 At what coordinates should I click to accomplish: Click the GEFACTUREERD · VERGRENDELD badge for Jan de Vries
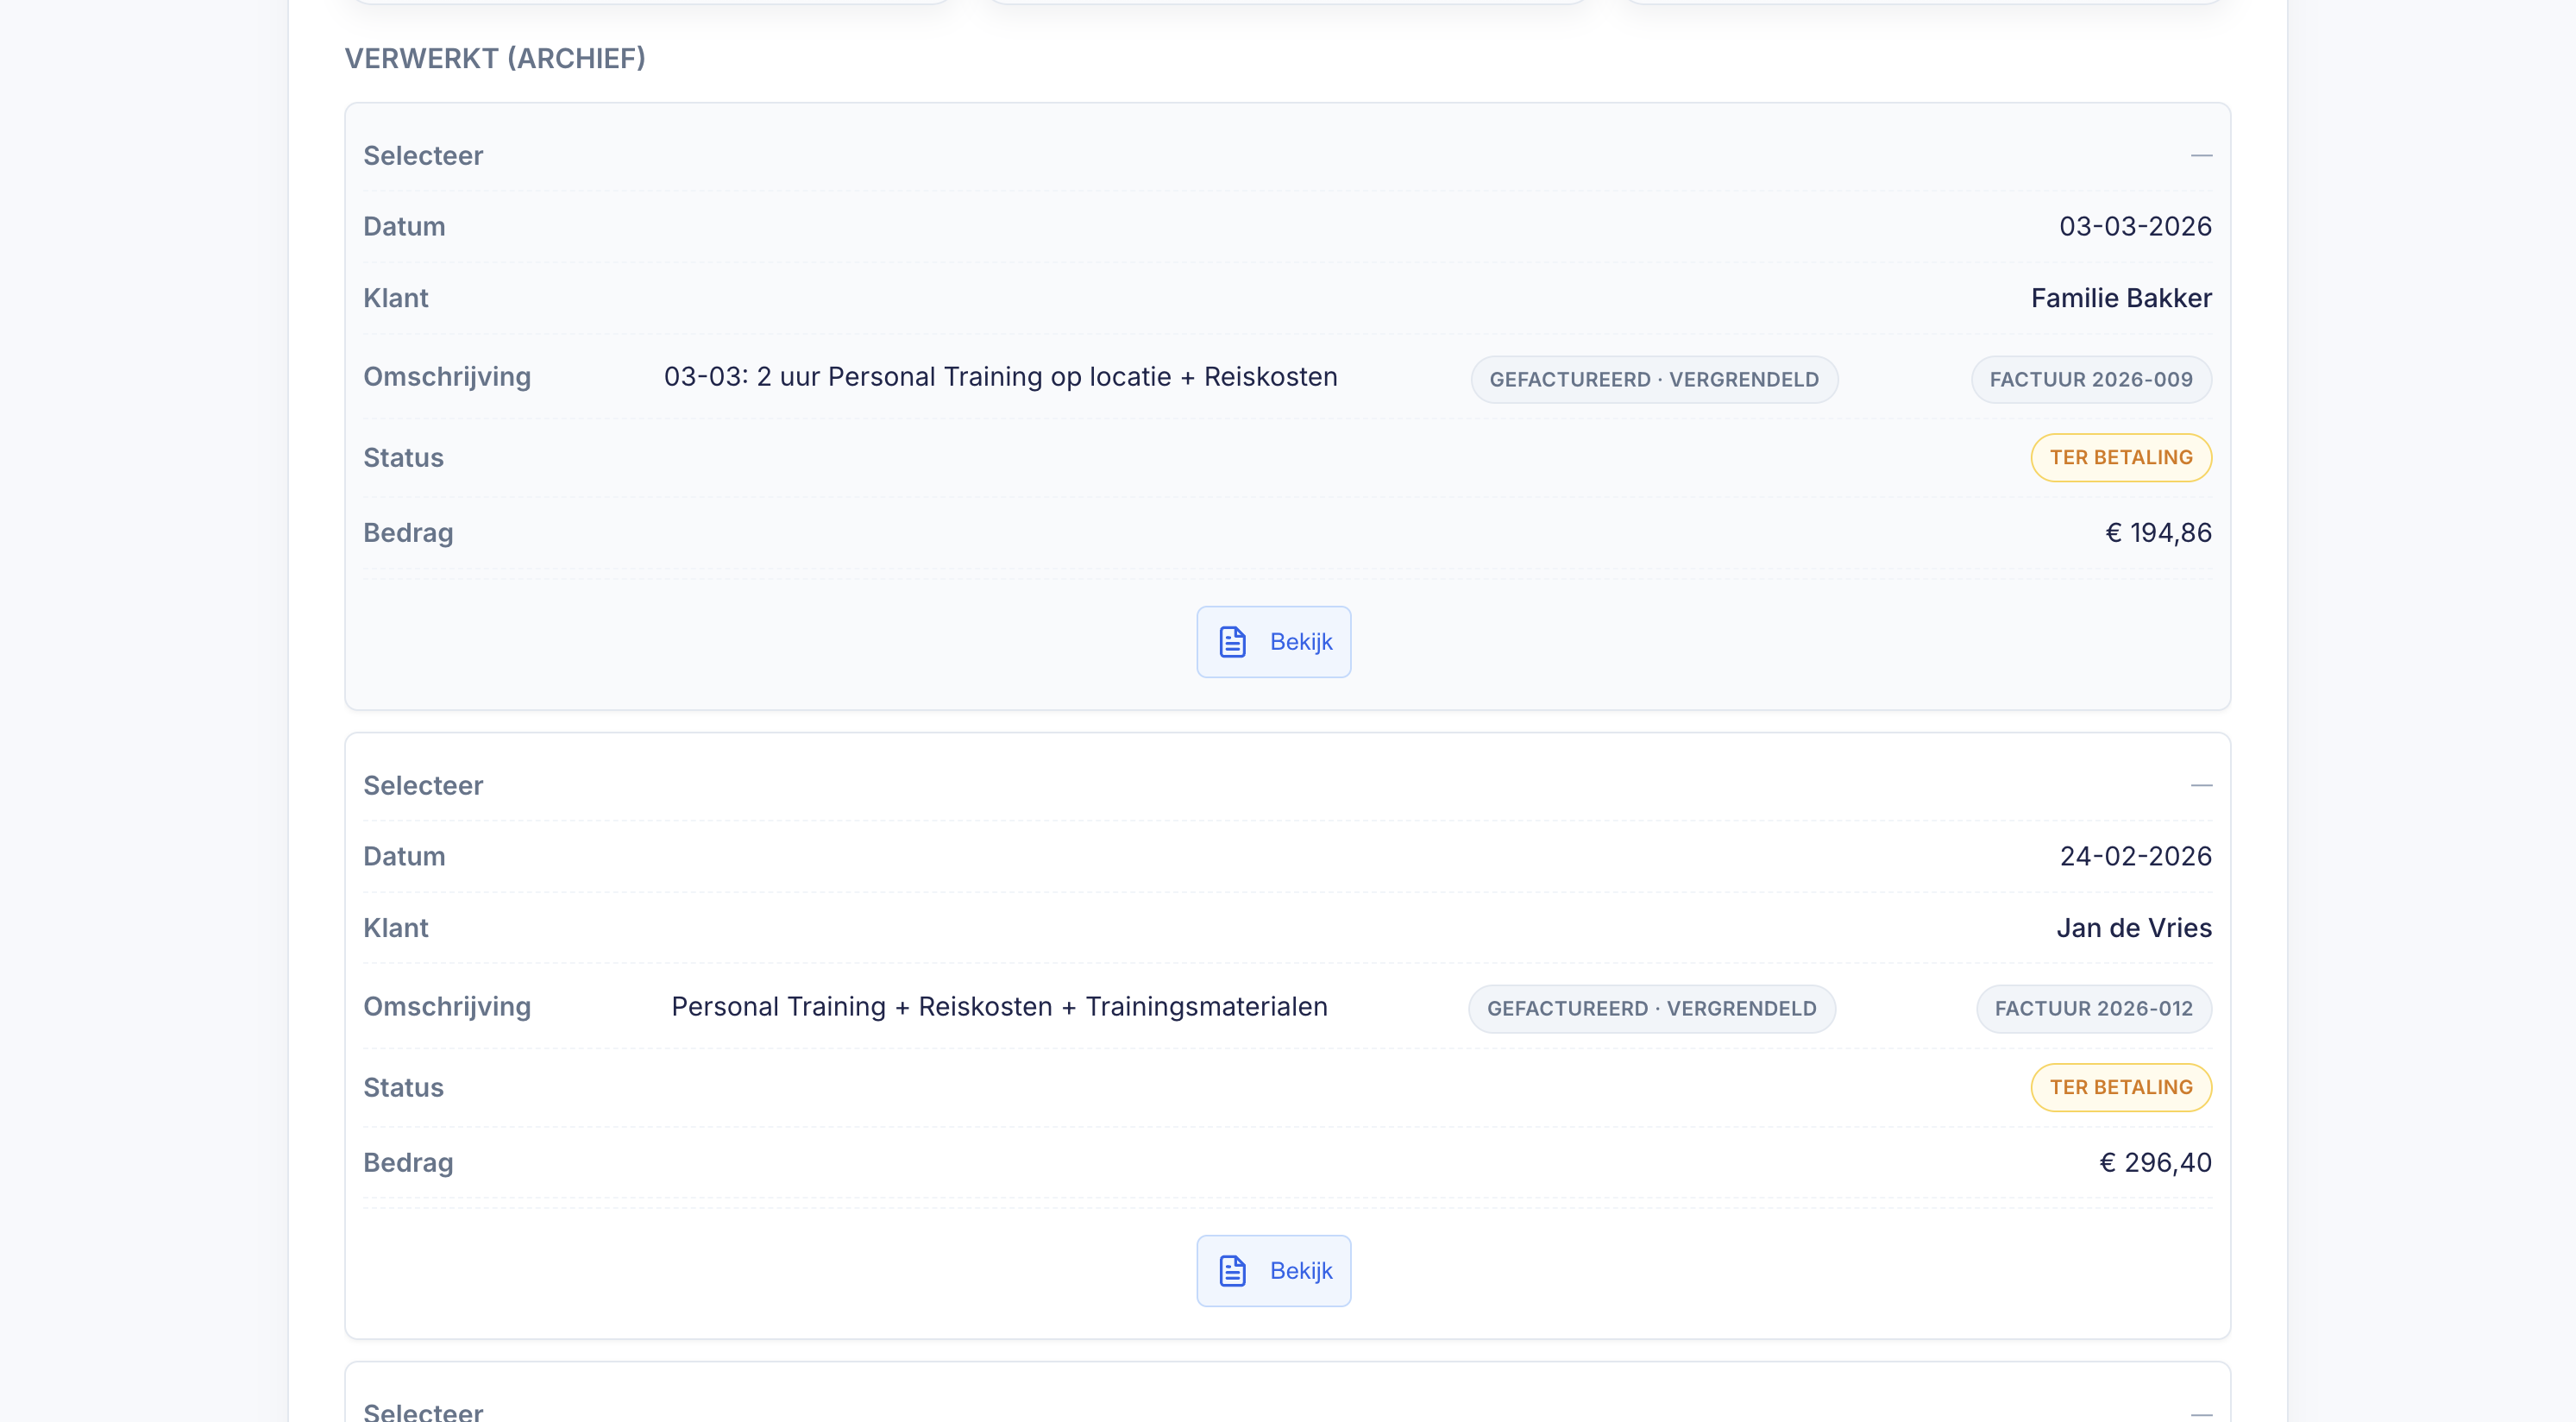point(1651,1009)
